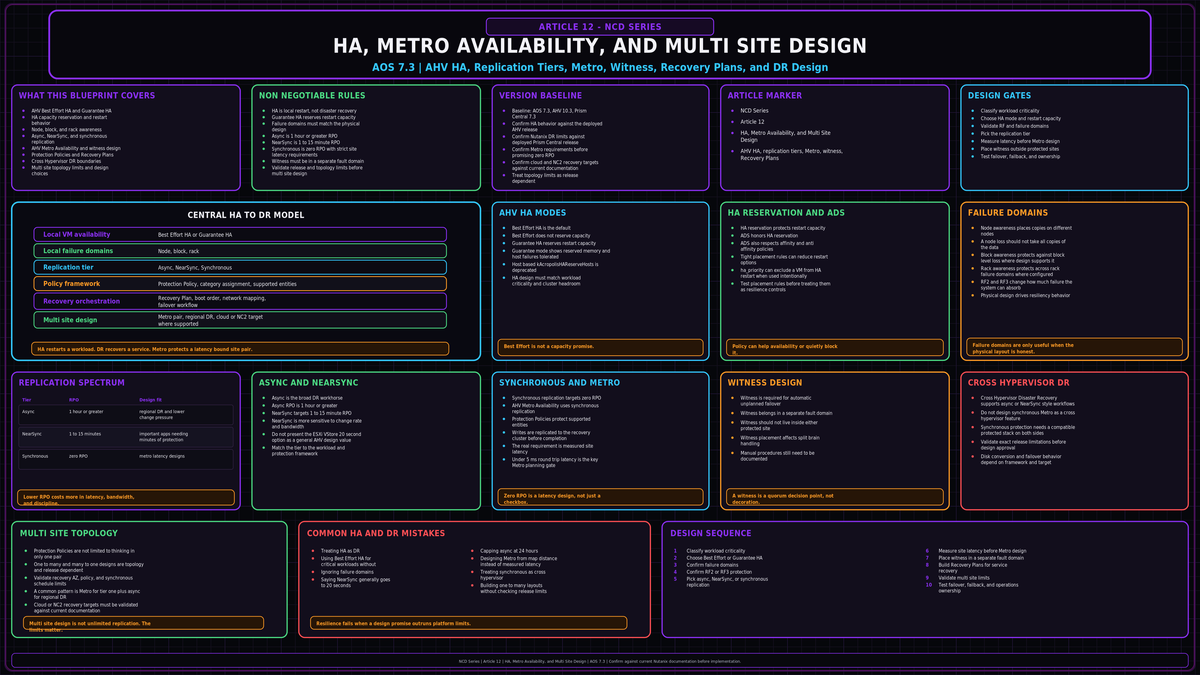Click the 'HA RESERVATION AND ADS' heading

(786, 213)
